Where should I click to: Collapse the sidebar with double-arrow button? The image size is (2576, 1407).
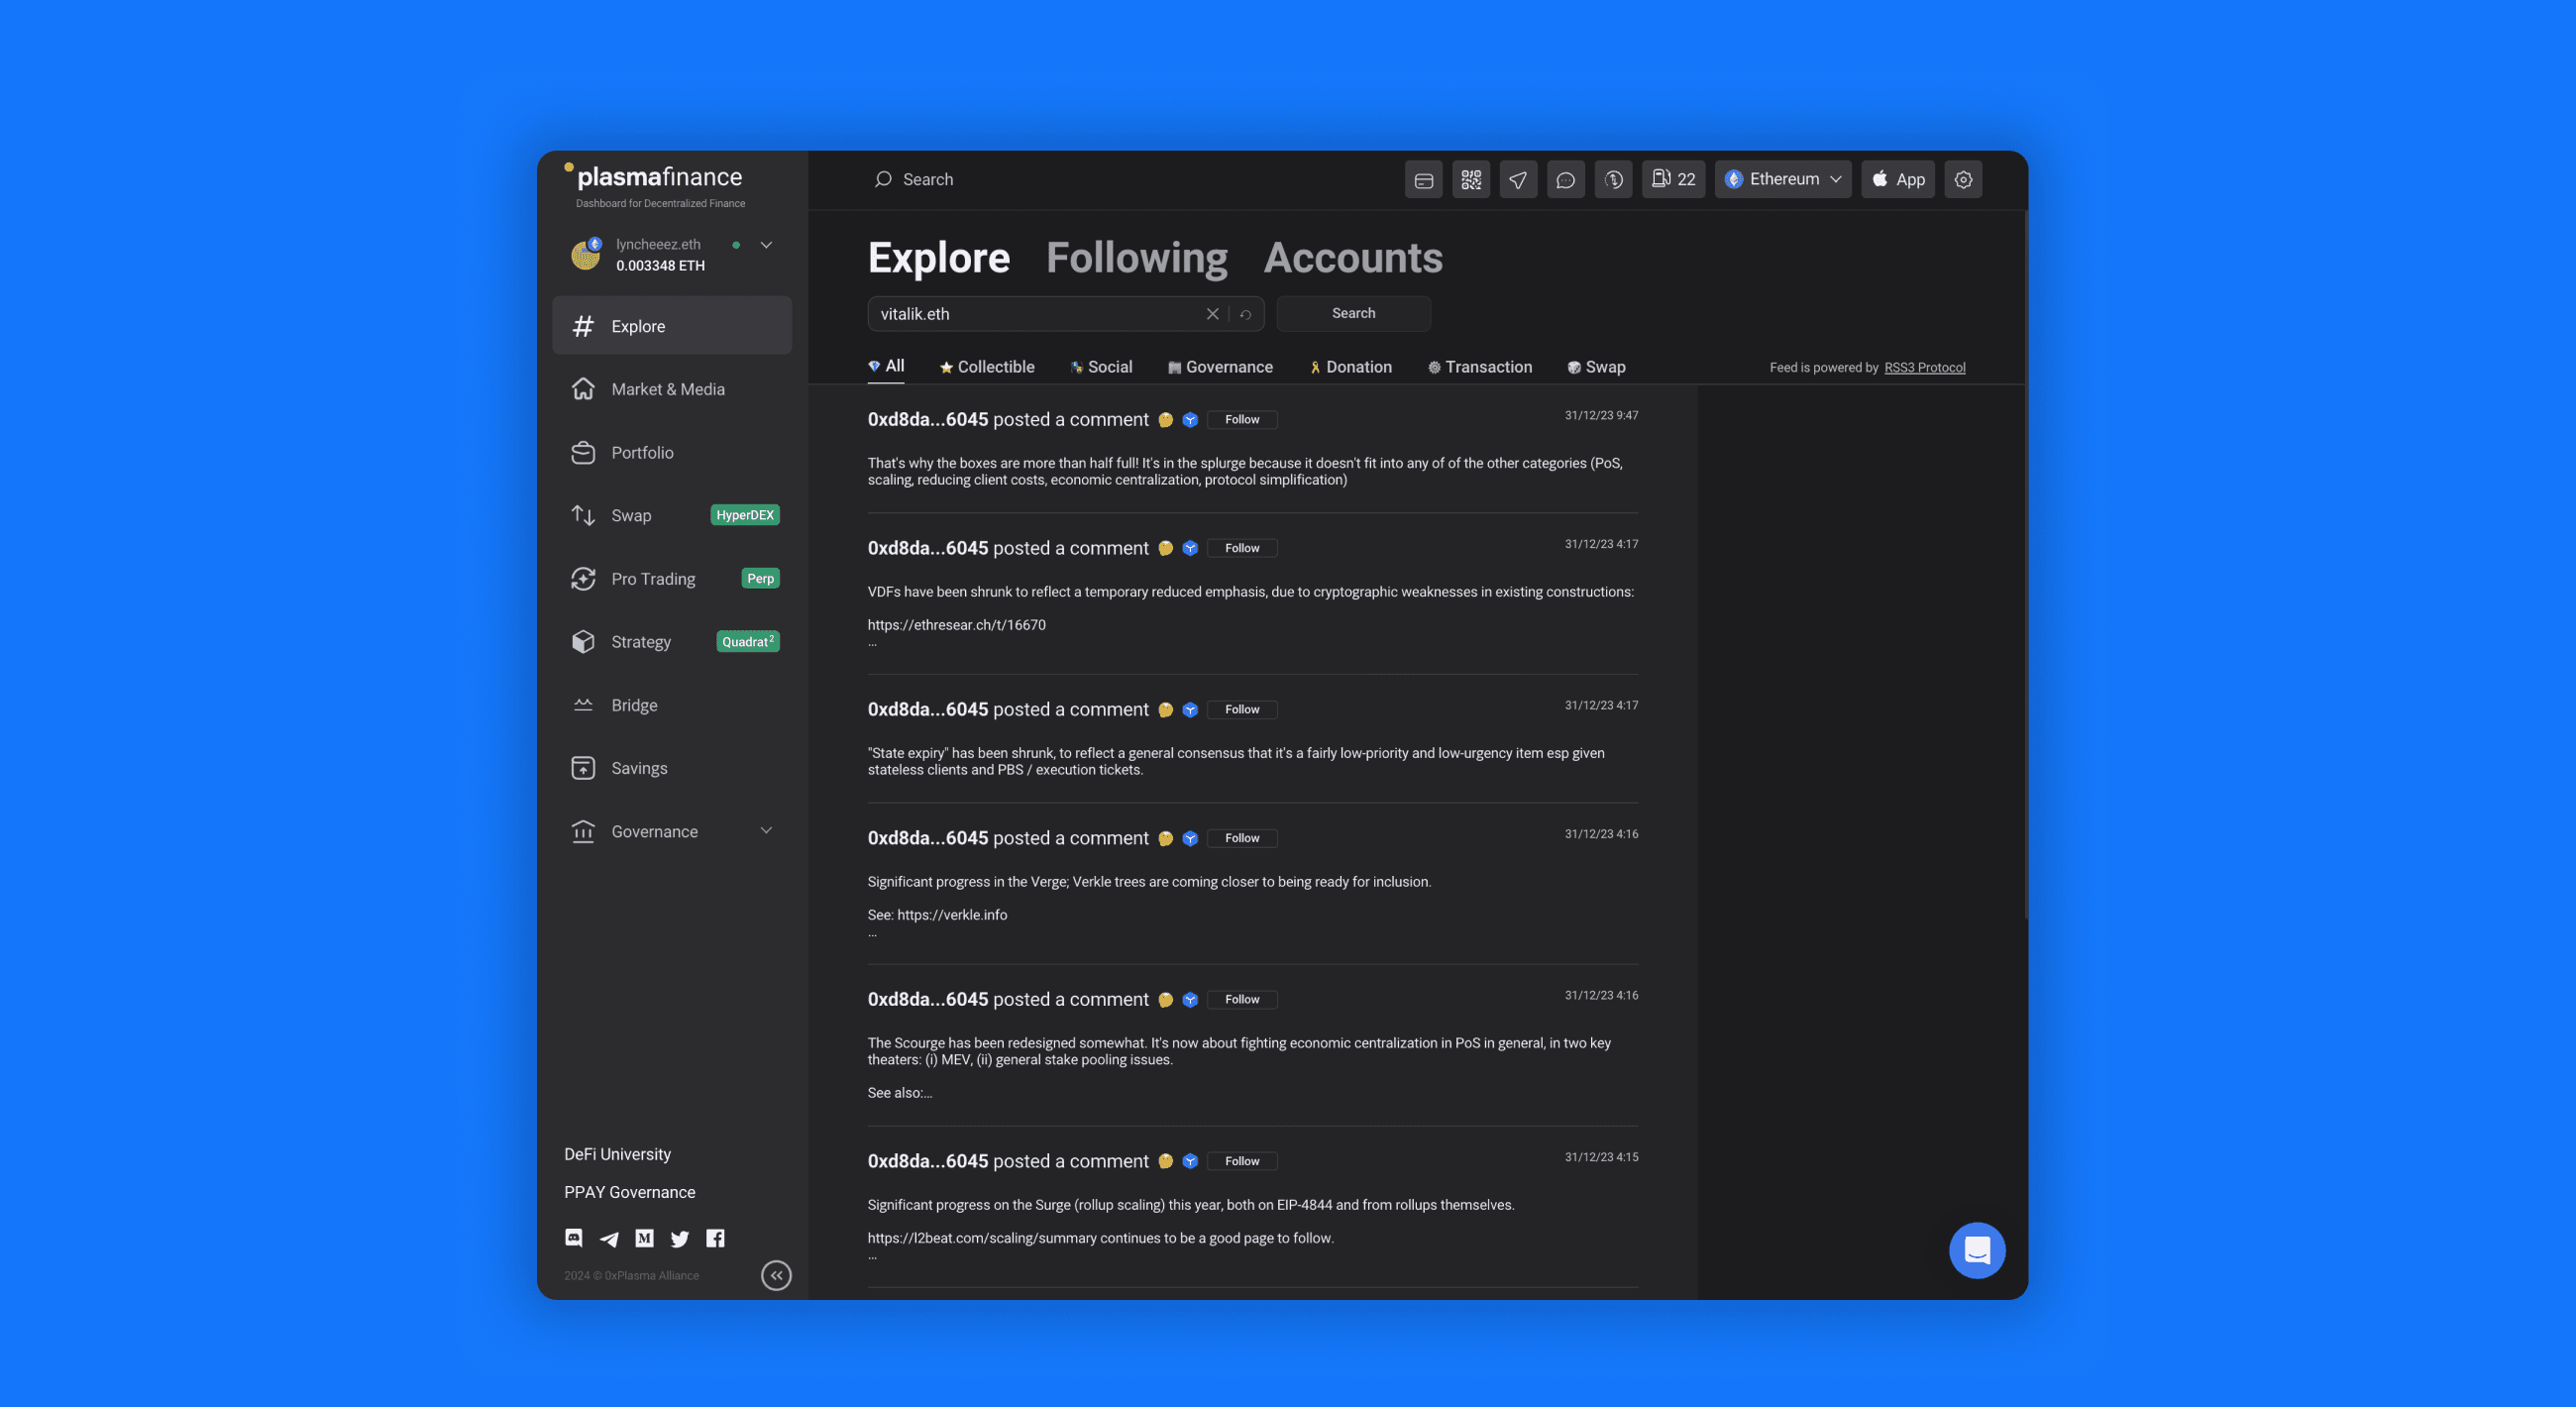pyautogui.click(x=776, y=1275)
